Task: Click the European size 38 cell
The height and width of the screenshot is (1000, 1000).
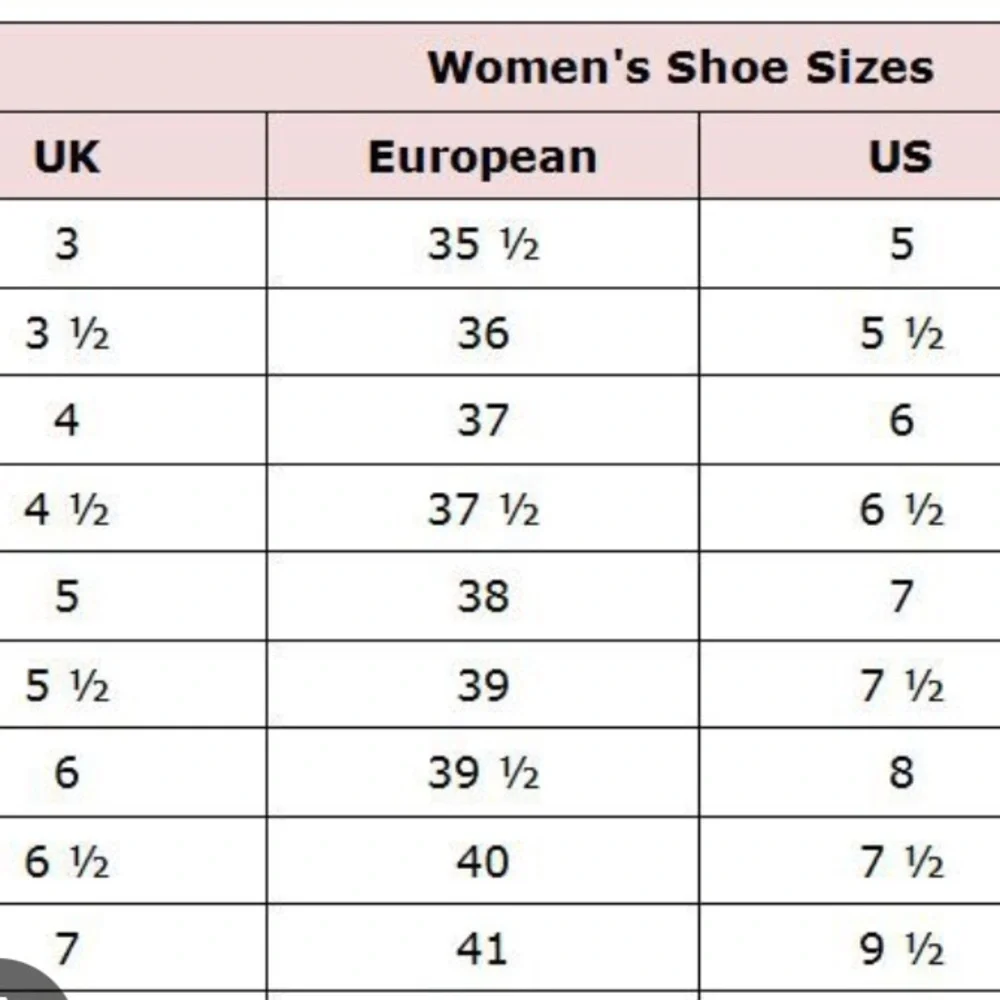Action: tap(483, 597)
